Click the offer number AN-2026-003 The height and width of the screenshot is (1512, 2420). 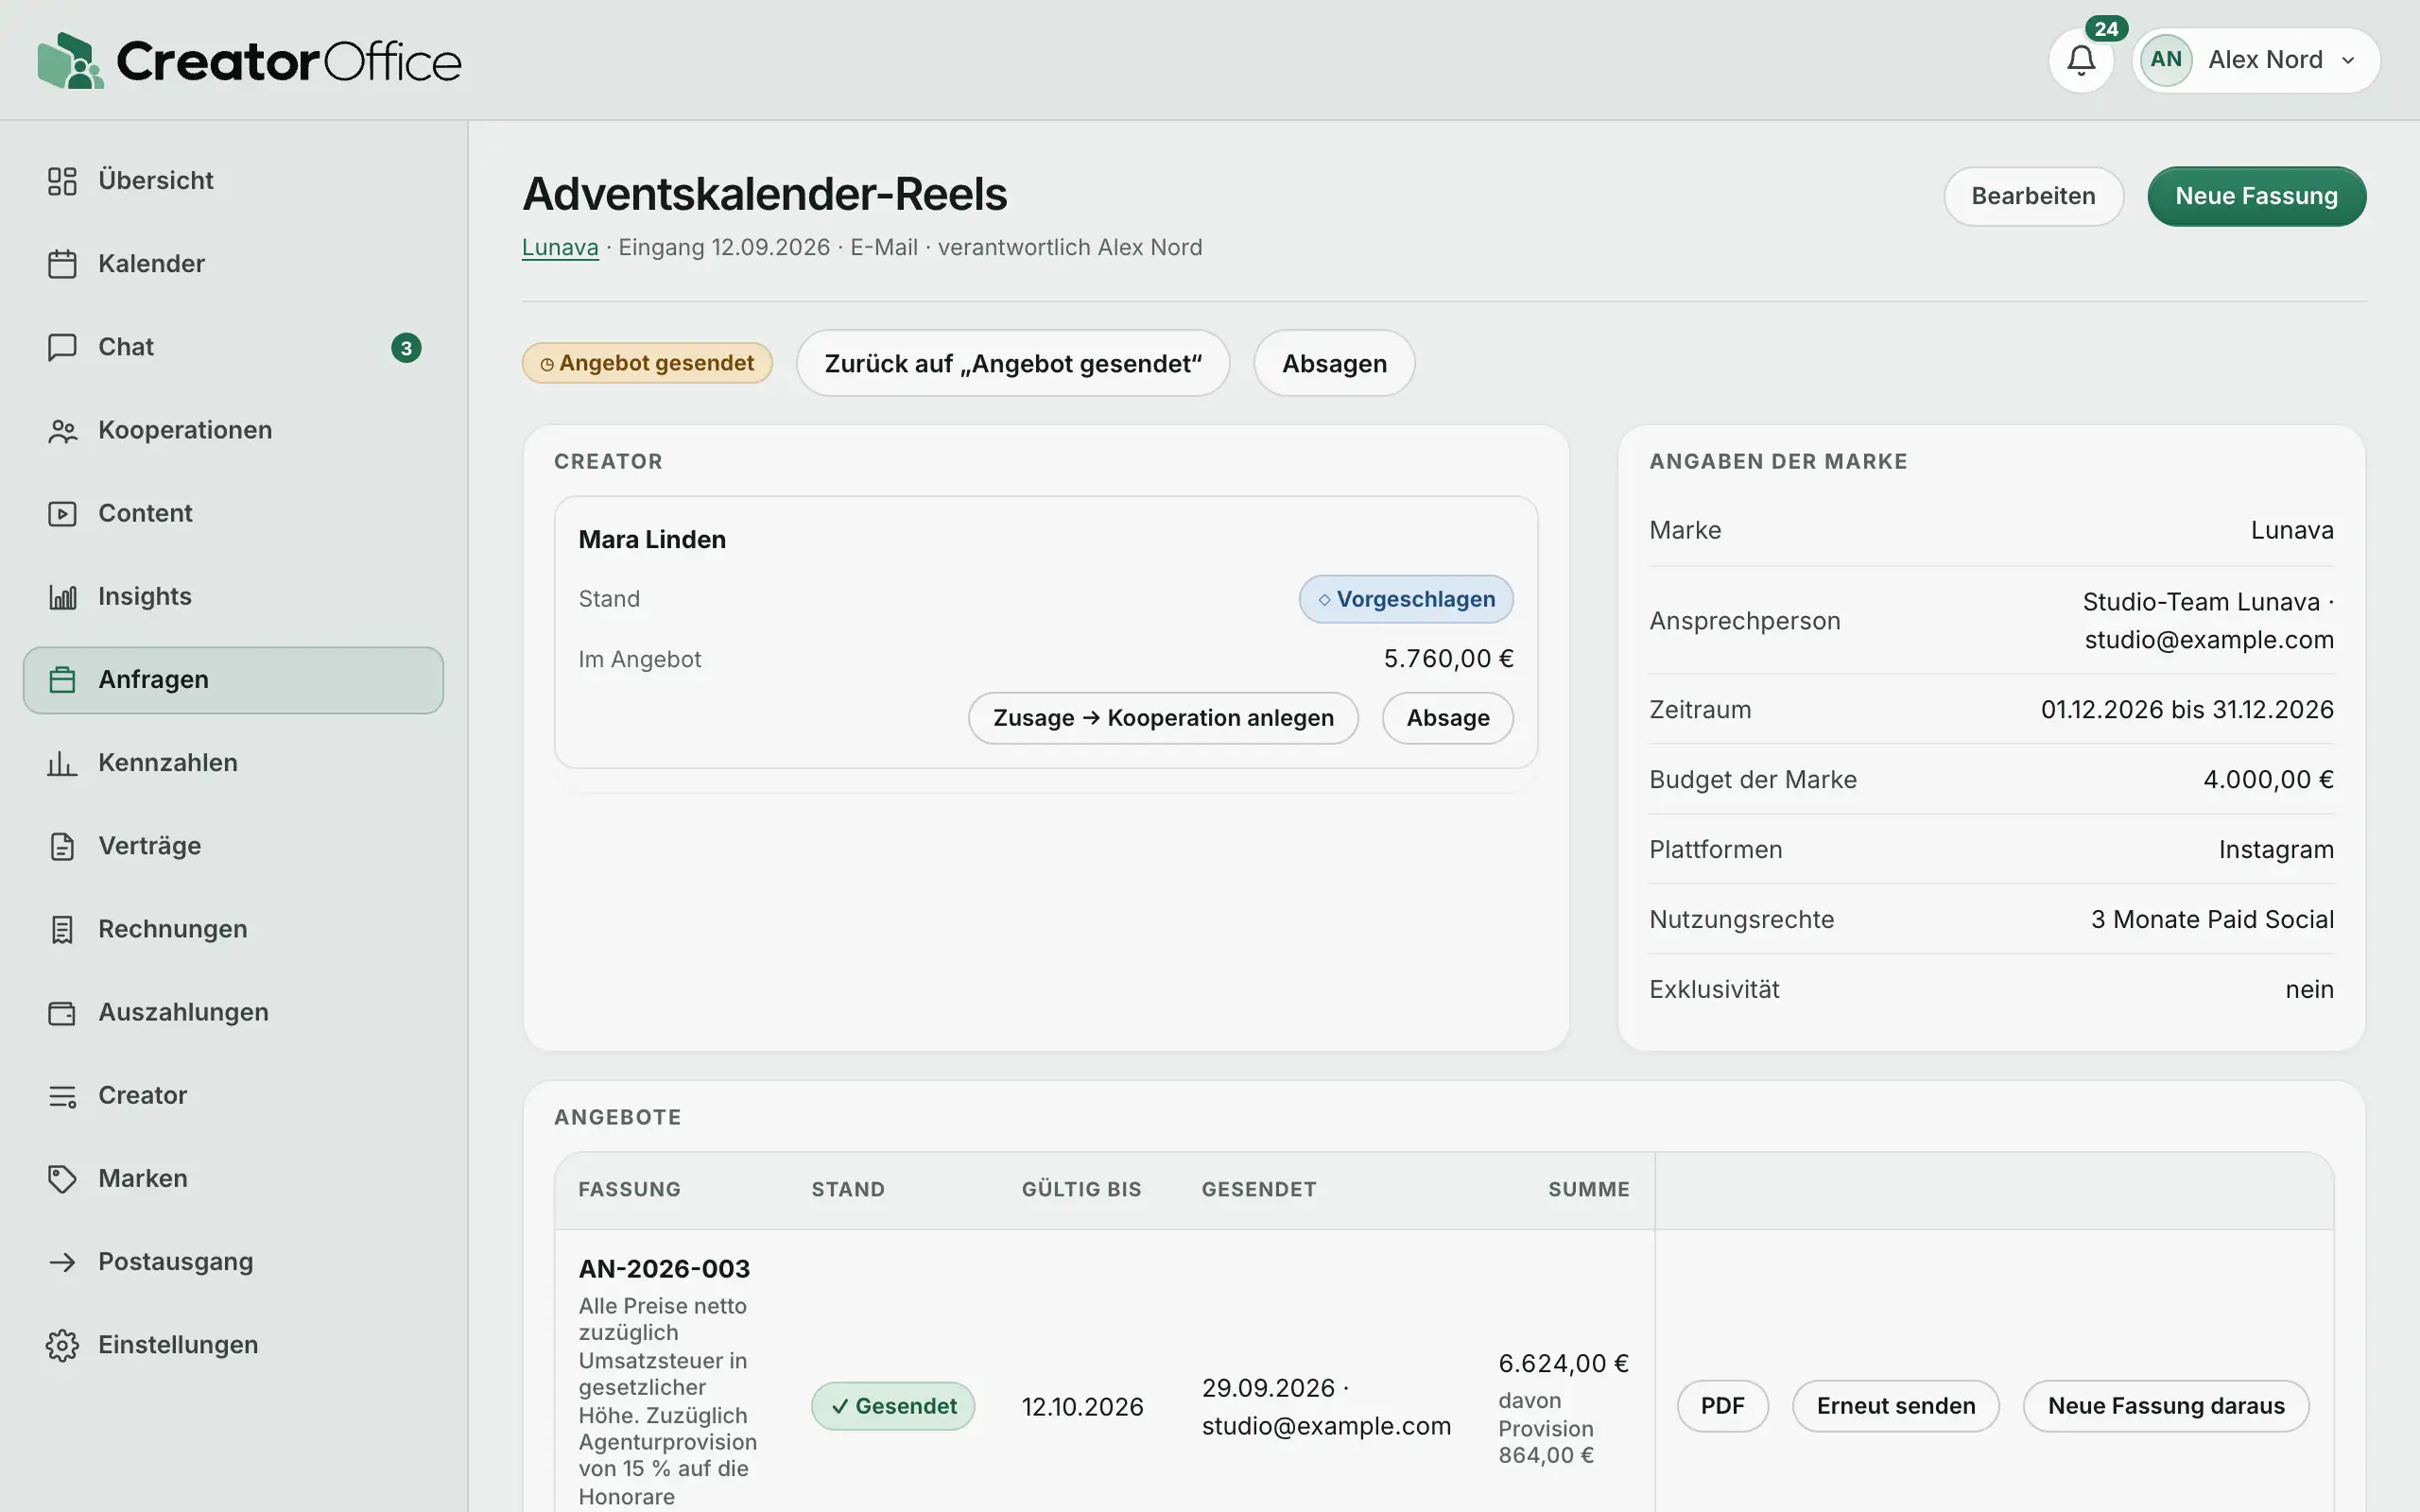(x=664, y=1269)
